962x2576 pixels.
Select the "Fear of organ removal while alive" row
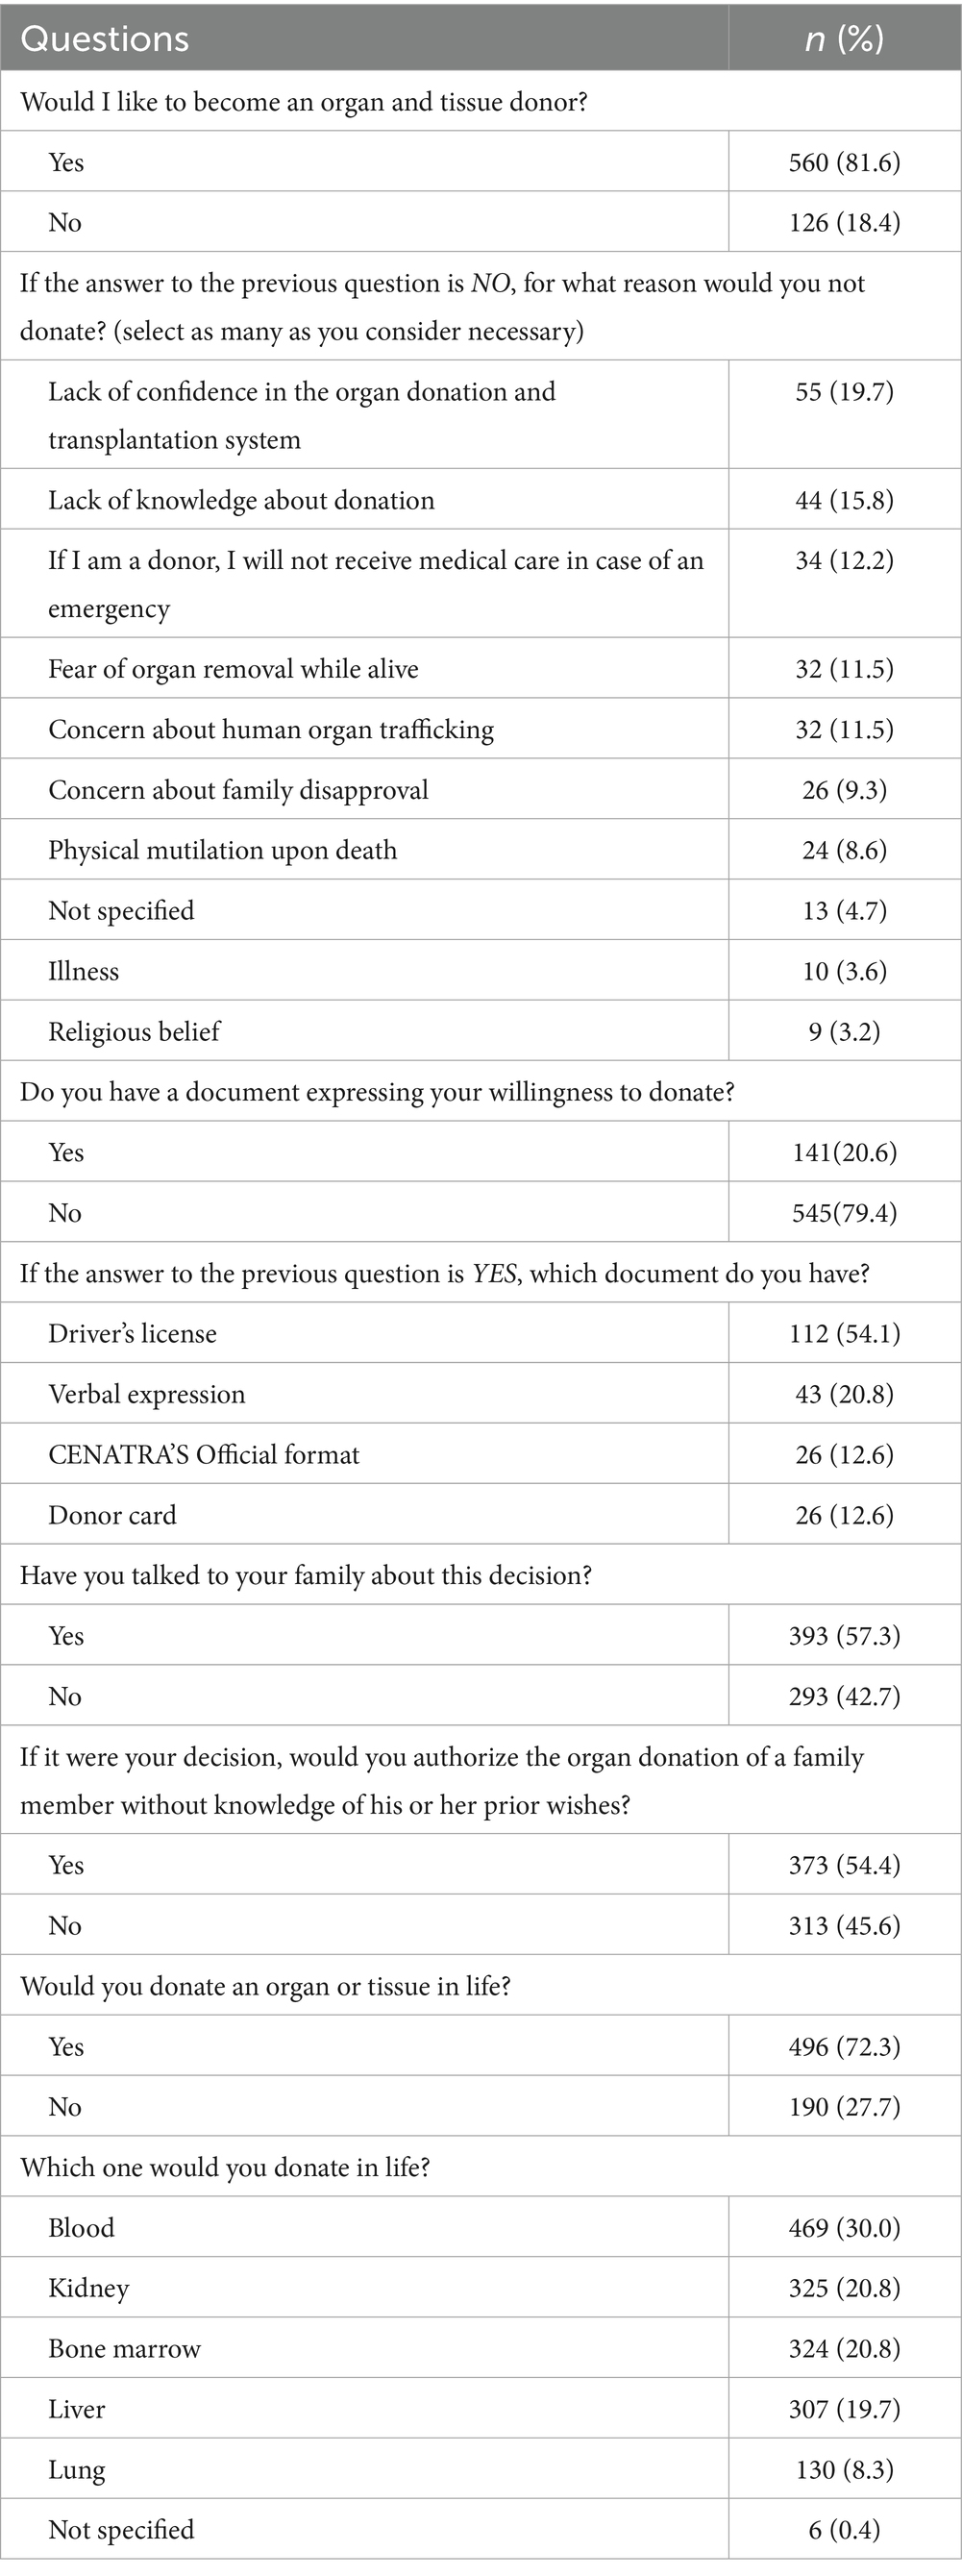point(233,669)
